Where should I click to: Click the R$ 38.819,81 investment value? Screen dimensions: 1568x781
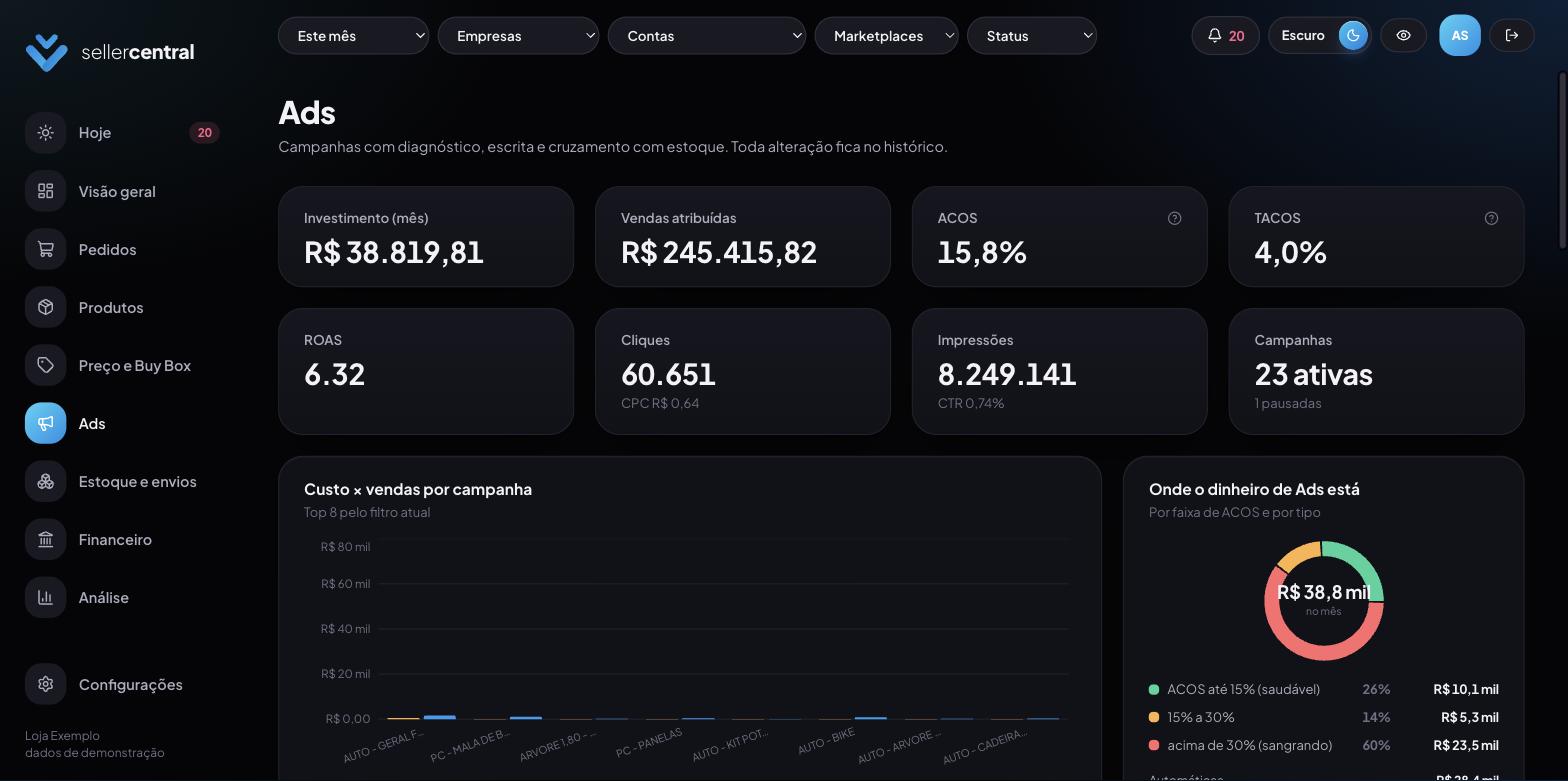[394, 252]
